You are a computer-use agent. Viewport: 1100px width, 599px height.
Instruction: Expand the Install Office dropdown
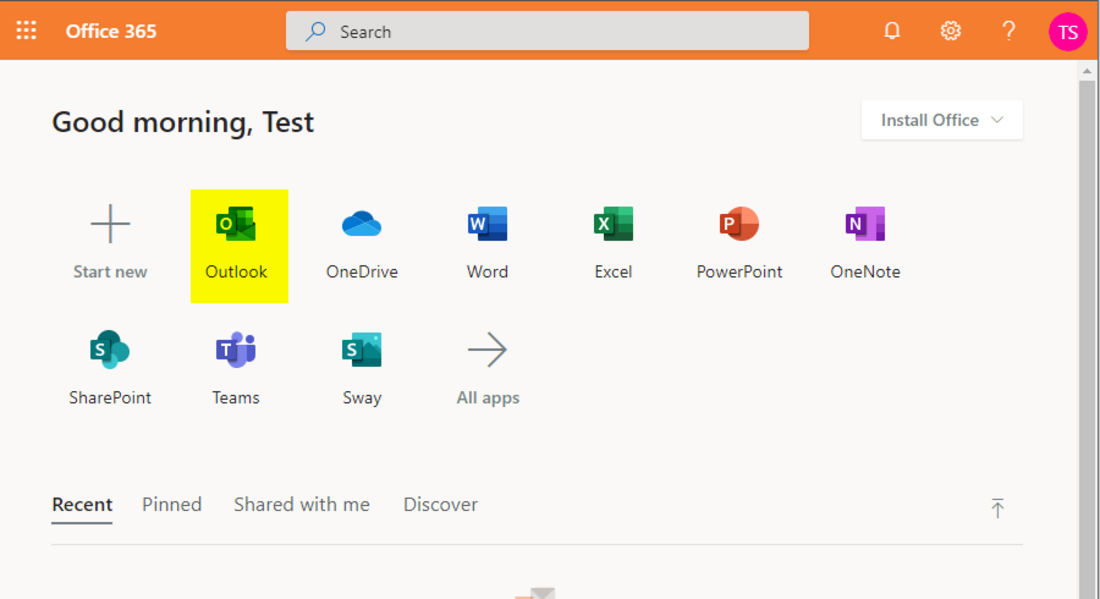coord(941,120)
